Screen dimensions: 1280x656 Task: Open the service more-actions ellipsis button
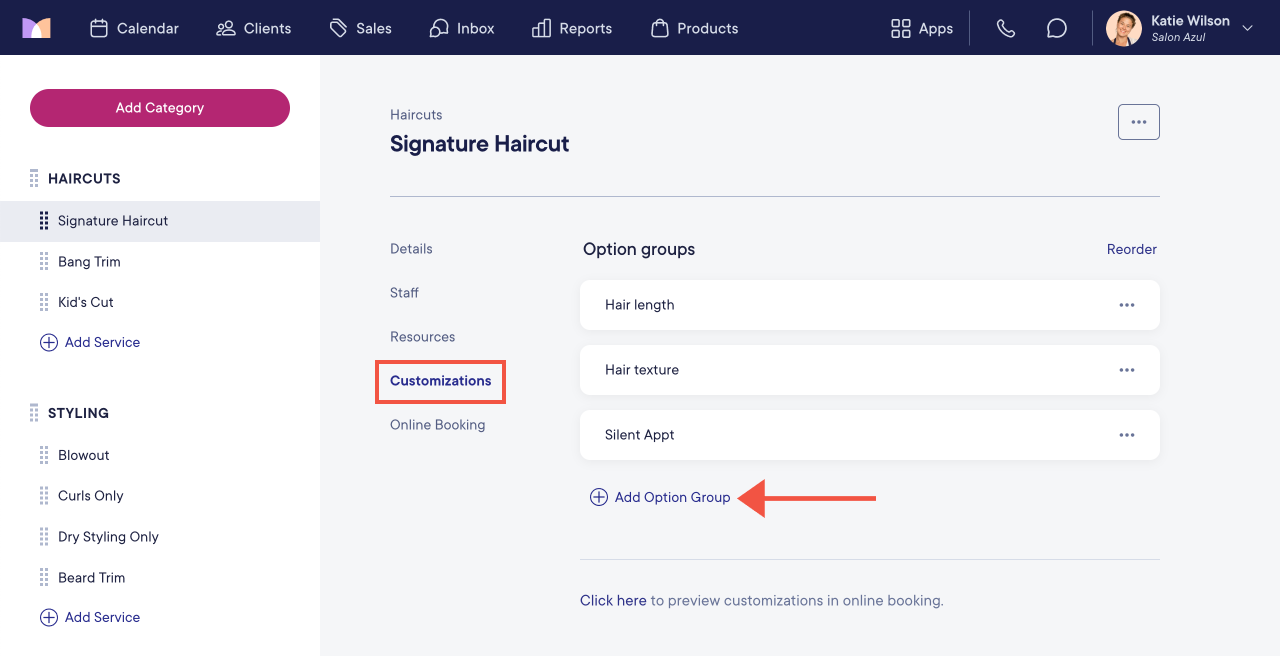point(1139,122)
